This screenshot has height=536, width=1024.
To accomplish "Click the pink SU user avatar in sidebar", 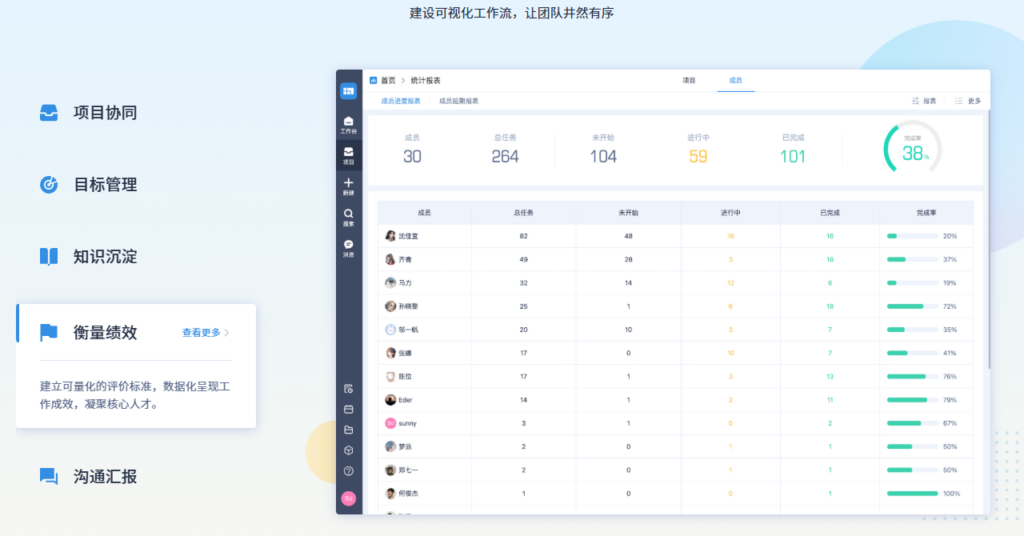I will point(349,498).
